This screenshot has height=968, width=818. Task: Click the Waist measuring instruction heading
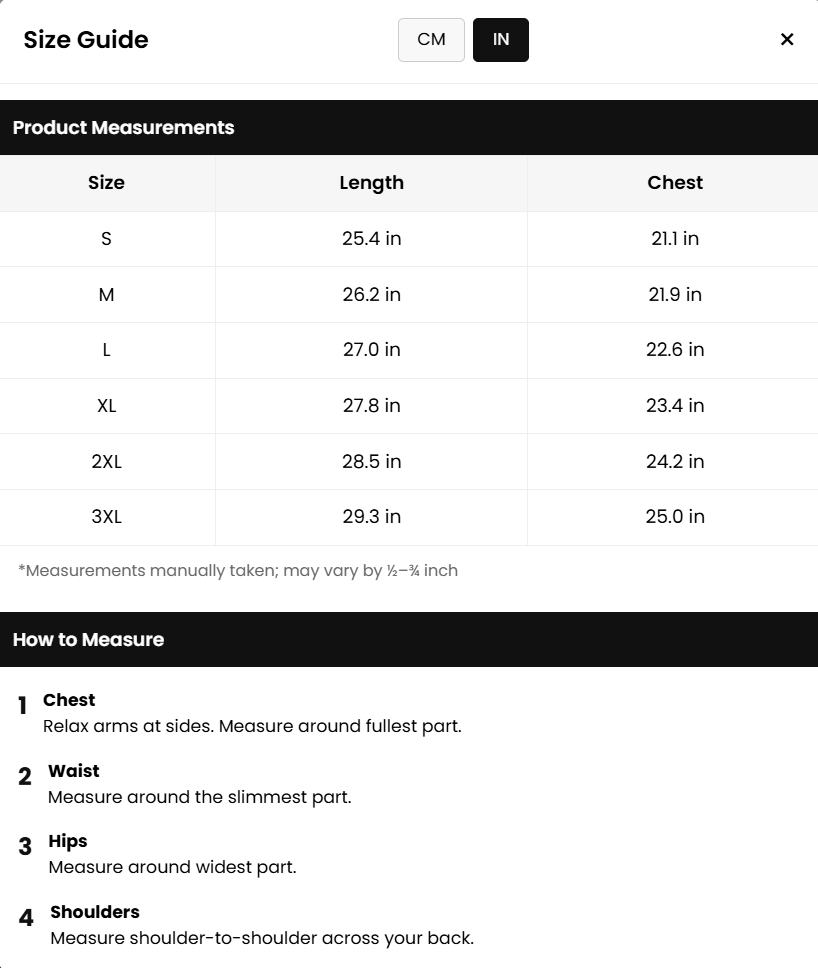(74, 771)
